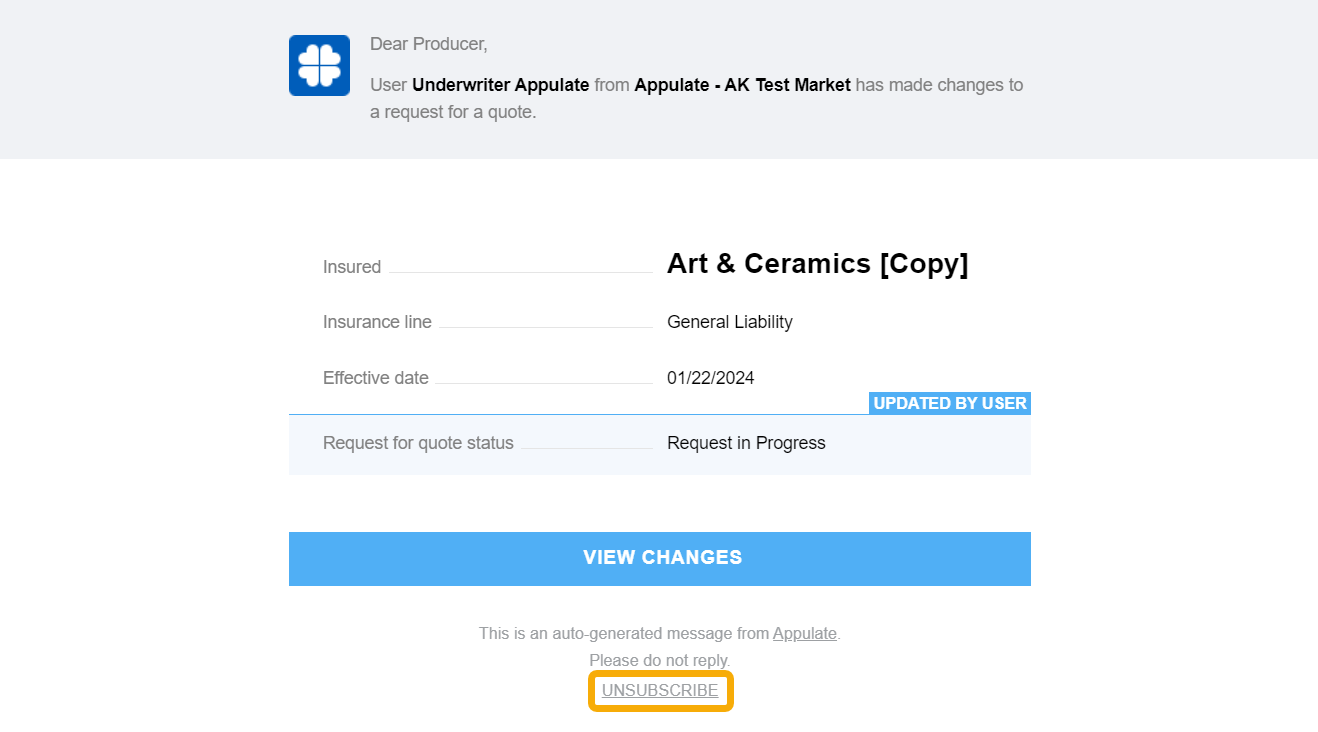The image size is (1318, 732).
Task: Select the Art & Ceramics [Copy] heading
Action: pos(817,264)
